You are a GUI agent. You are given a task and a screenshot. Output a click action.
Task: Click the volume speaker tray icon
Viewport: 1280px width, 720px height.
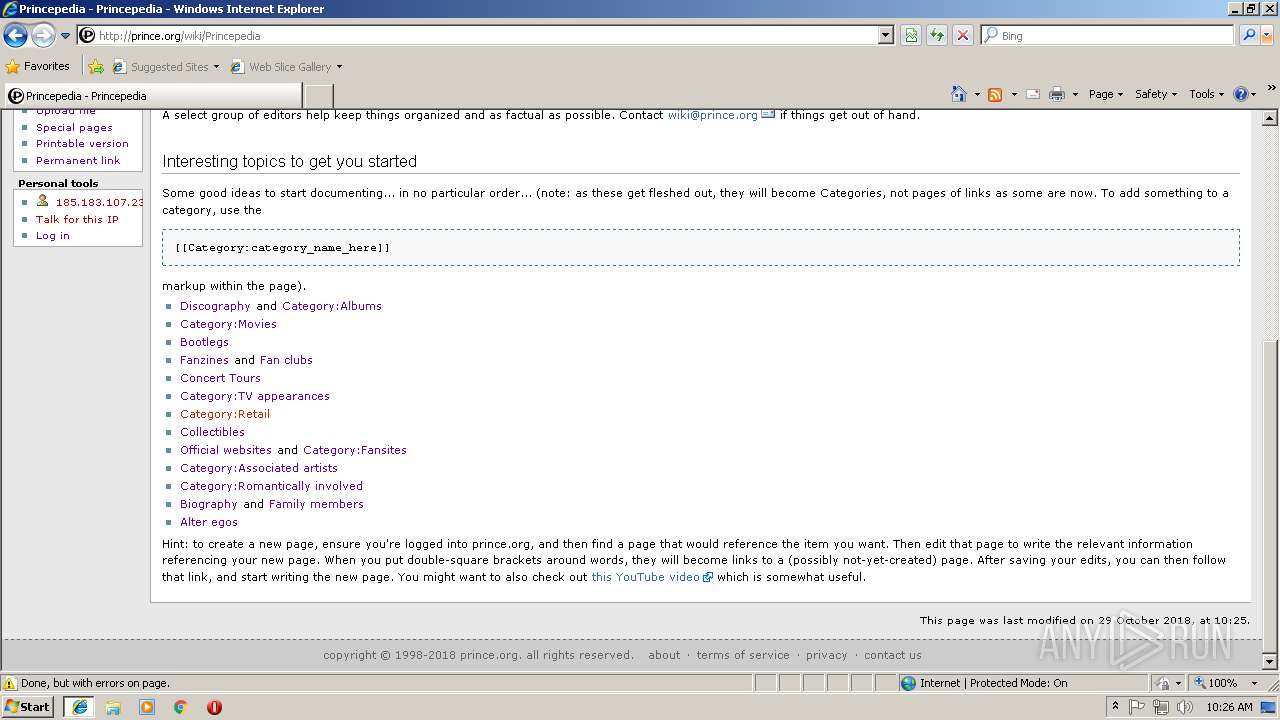[x=1184, y=707]
